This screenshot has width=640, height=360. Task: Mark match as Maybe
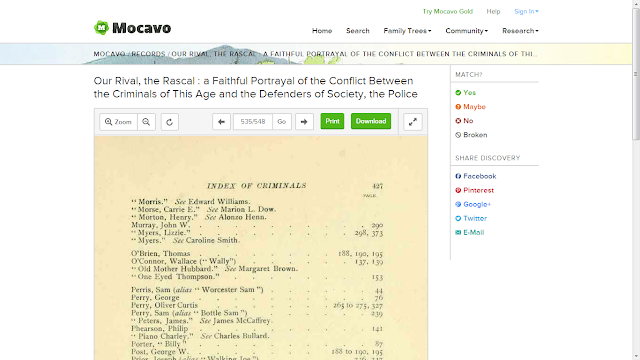point(470,107)
